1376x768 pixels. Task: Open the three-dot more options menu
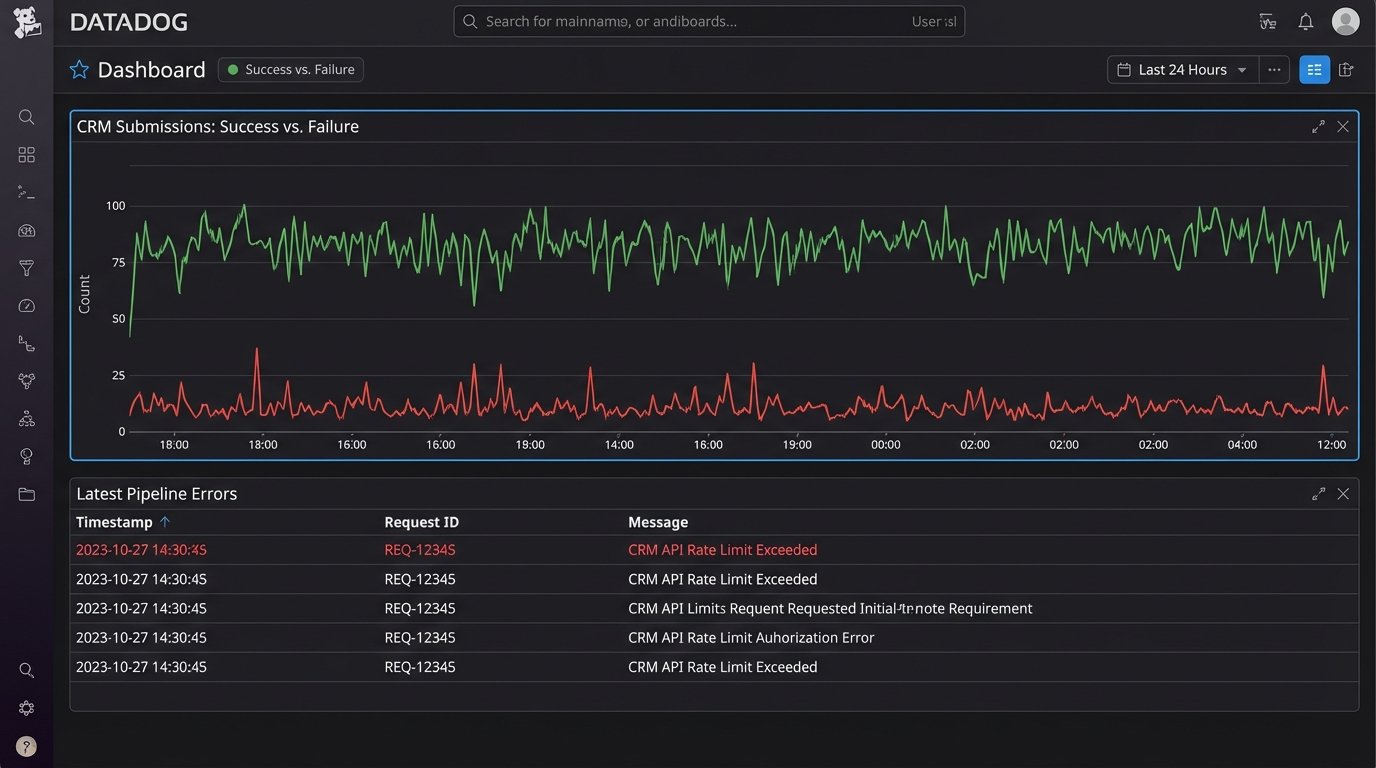coord(1274,70)
